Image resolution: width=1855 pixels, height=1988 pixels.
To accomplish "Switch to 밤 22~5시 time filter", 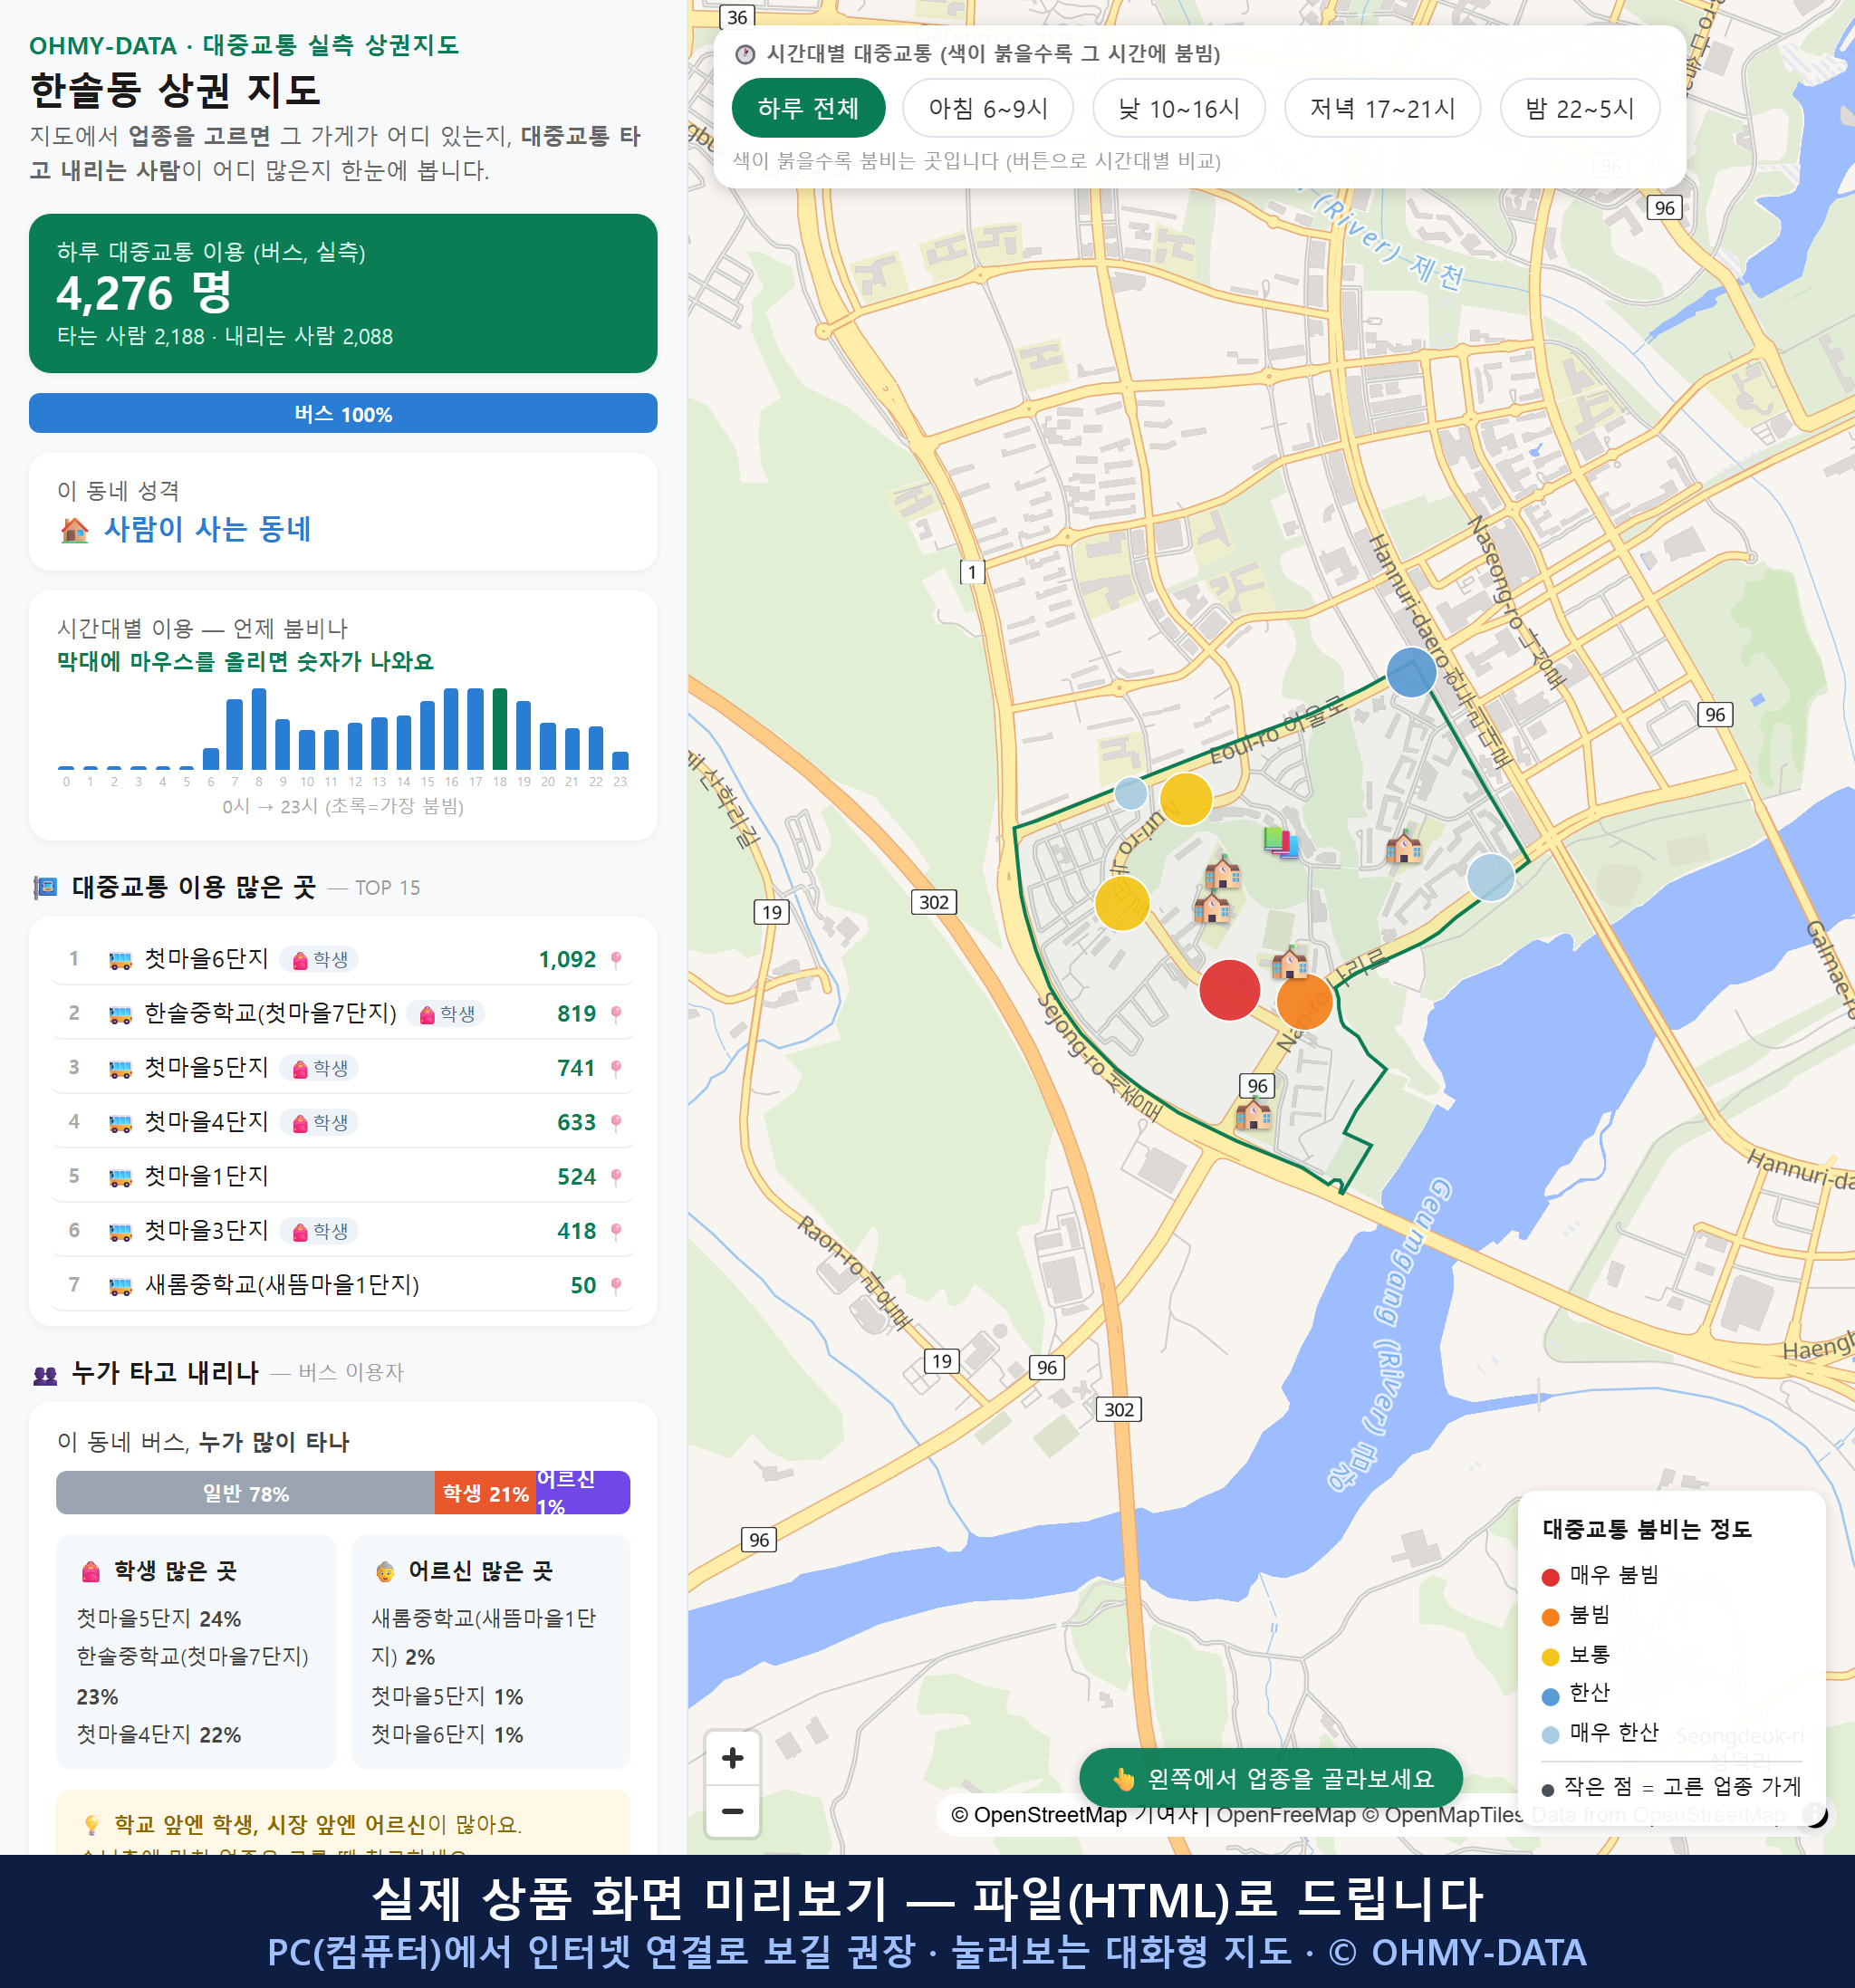I will point(1579,108).
